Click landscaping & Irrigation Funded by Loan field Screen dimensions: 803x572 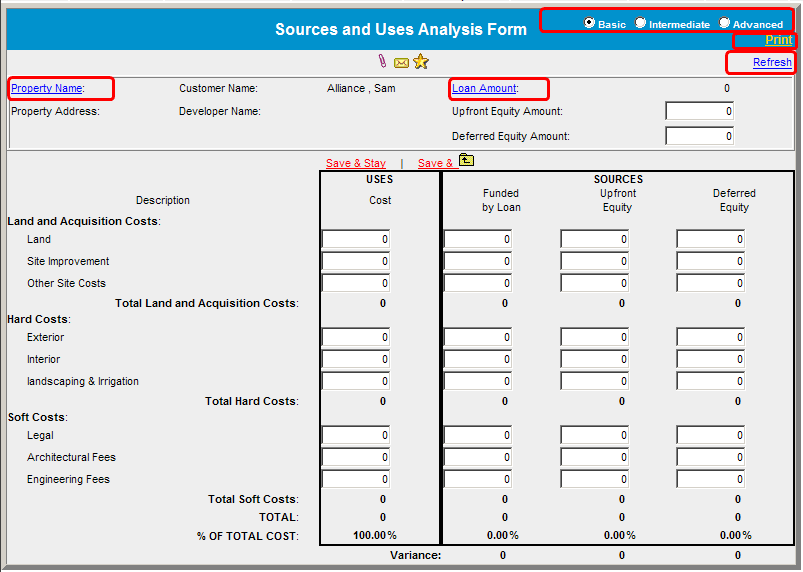[x=478, y=381]
